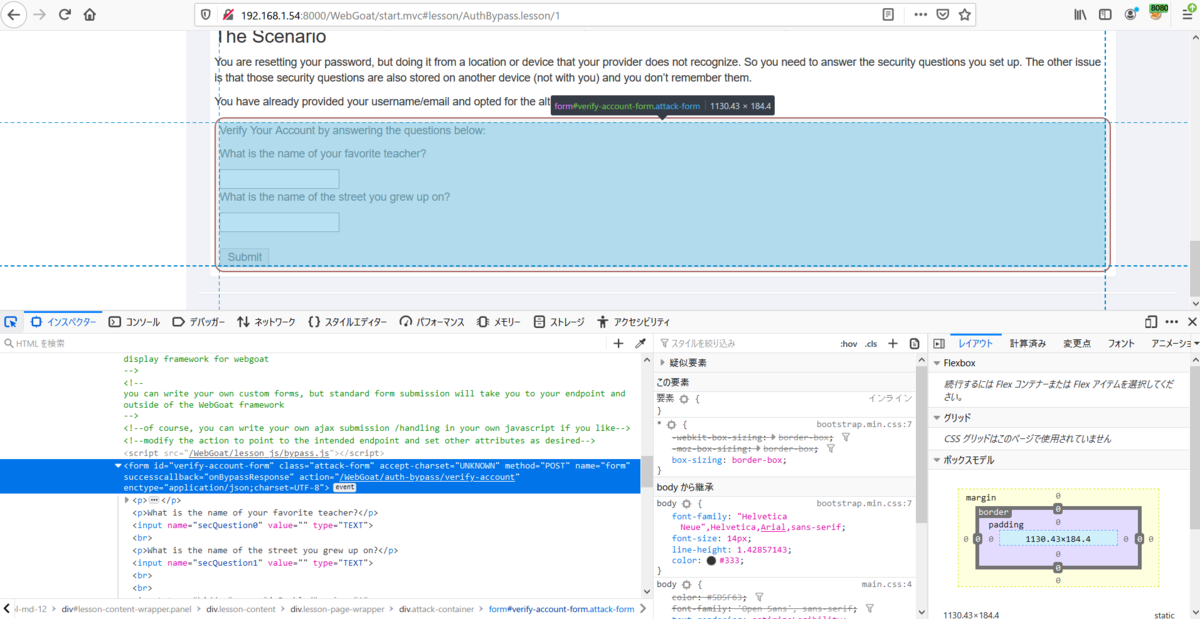This screenshot has width=1200, height=619.
Task: Toggle reader view icon in address bar
Action: tap(888, 15)
